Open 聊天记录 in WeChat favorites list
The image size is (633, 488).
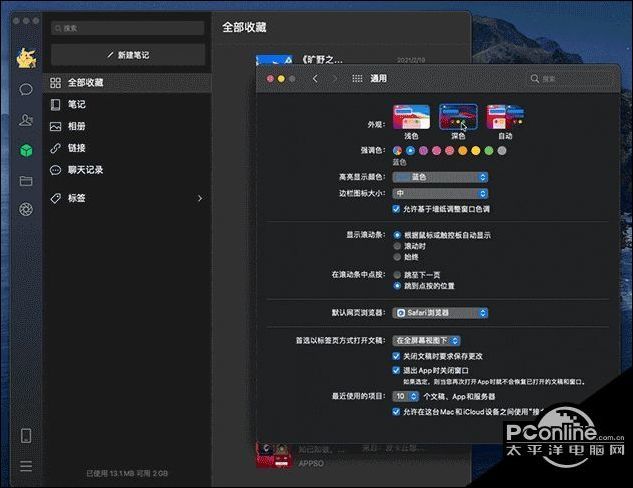(x=127, y=170)
